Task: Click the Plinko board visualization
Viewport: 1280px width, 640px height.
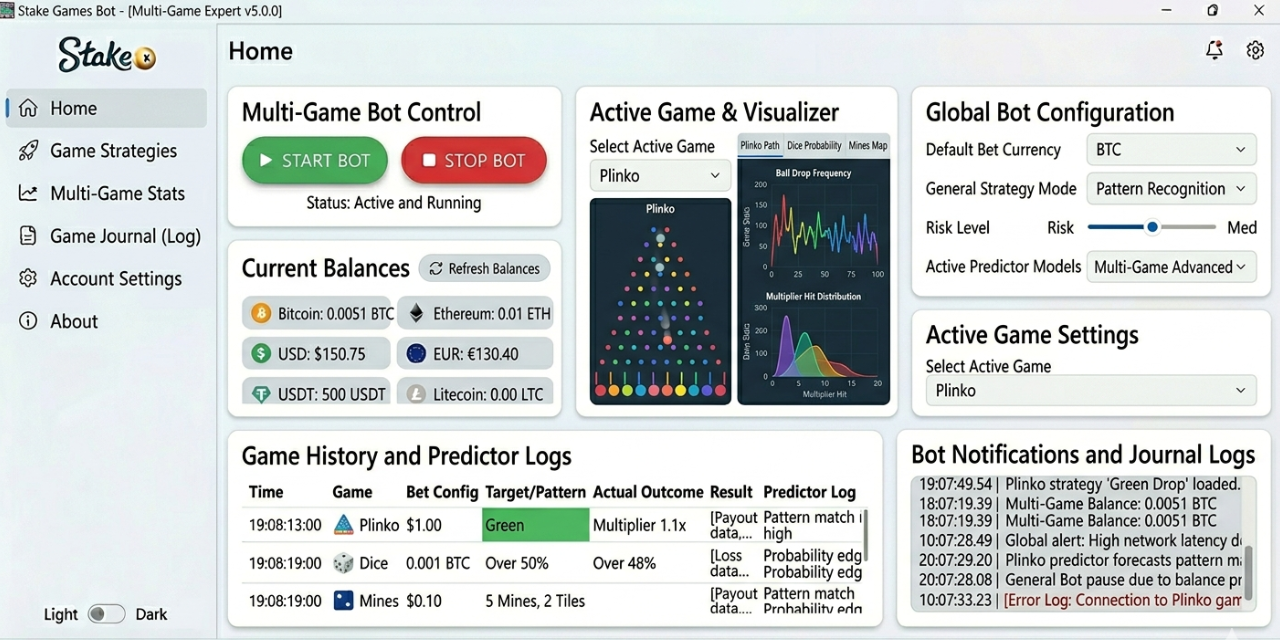Action: [660, 301]
